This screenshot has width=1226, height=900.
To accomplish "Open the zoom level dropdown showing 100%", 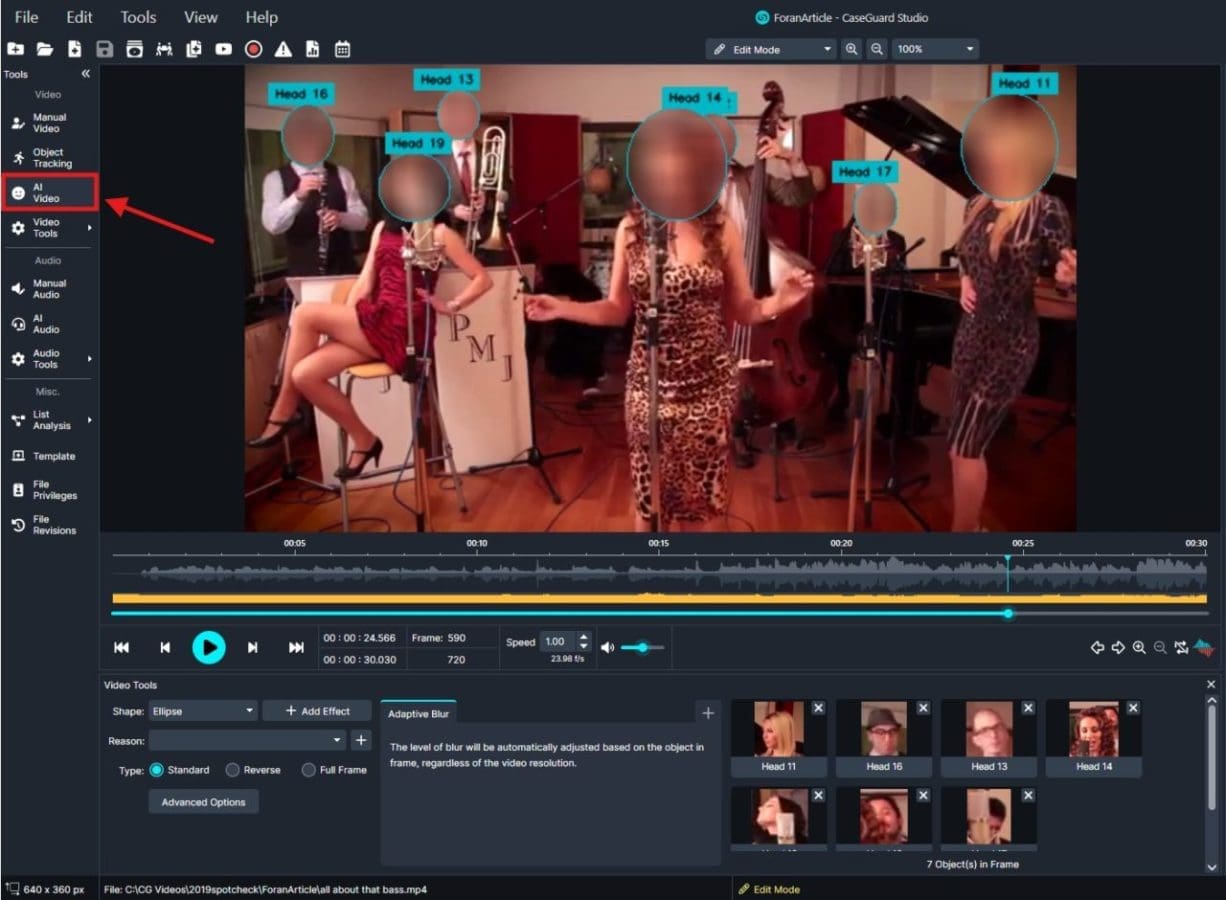I will [x=934, y=48].
